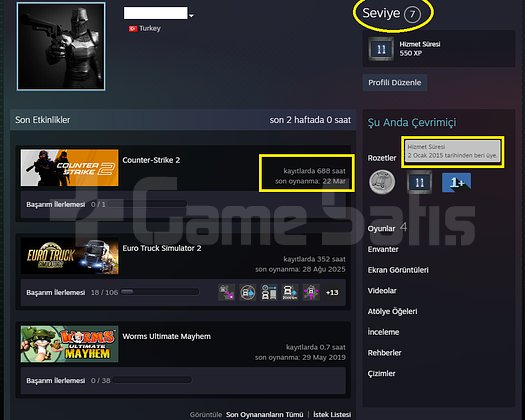
Task: Select the 11 years badge in the badges row
Action: (419, 182)
